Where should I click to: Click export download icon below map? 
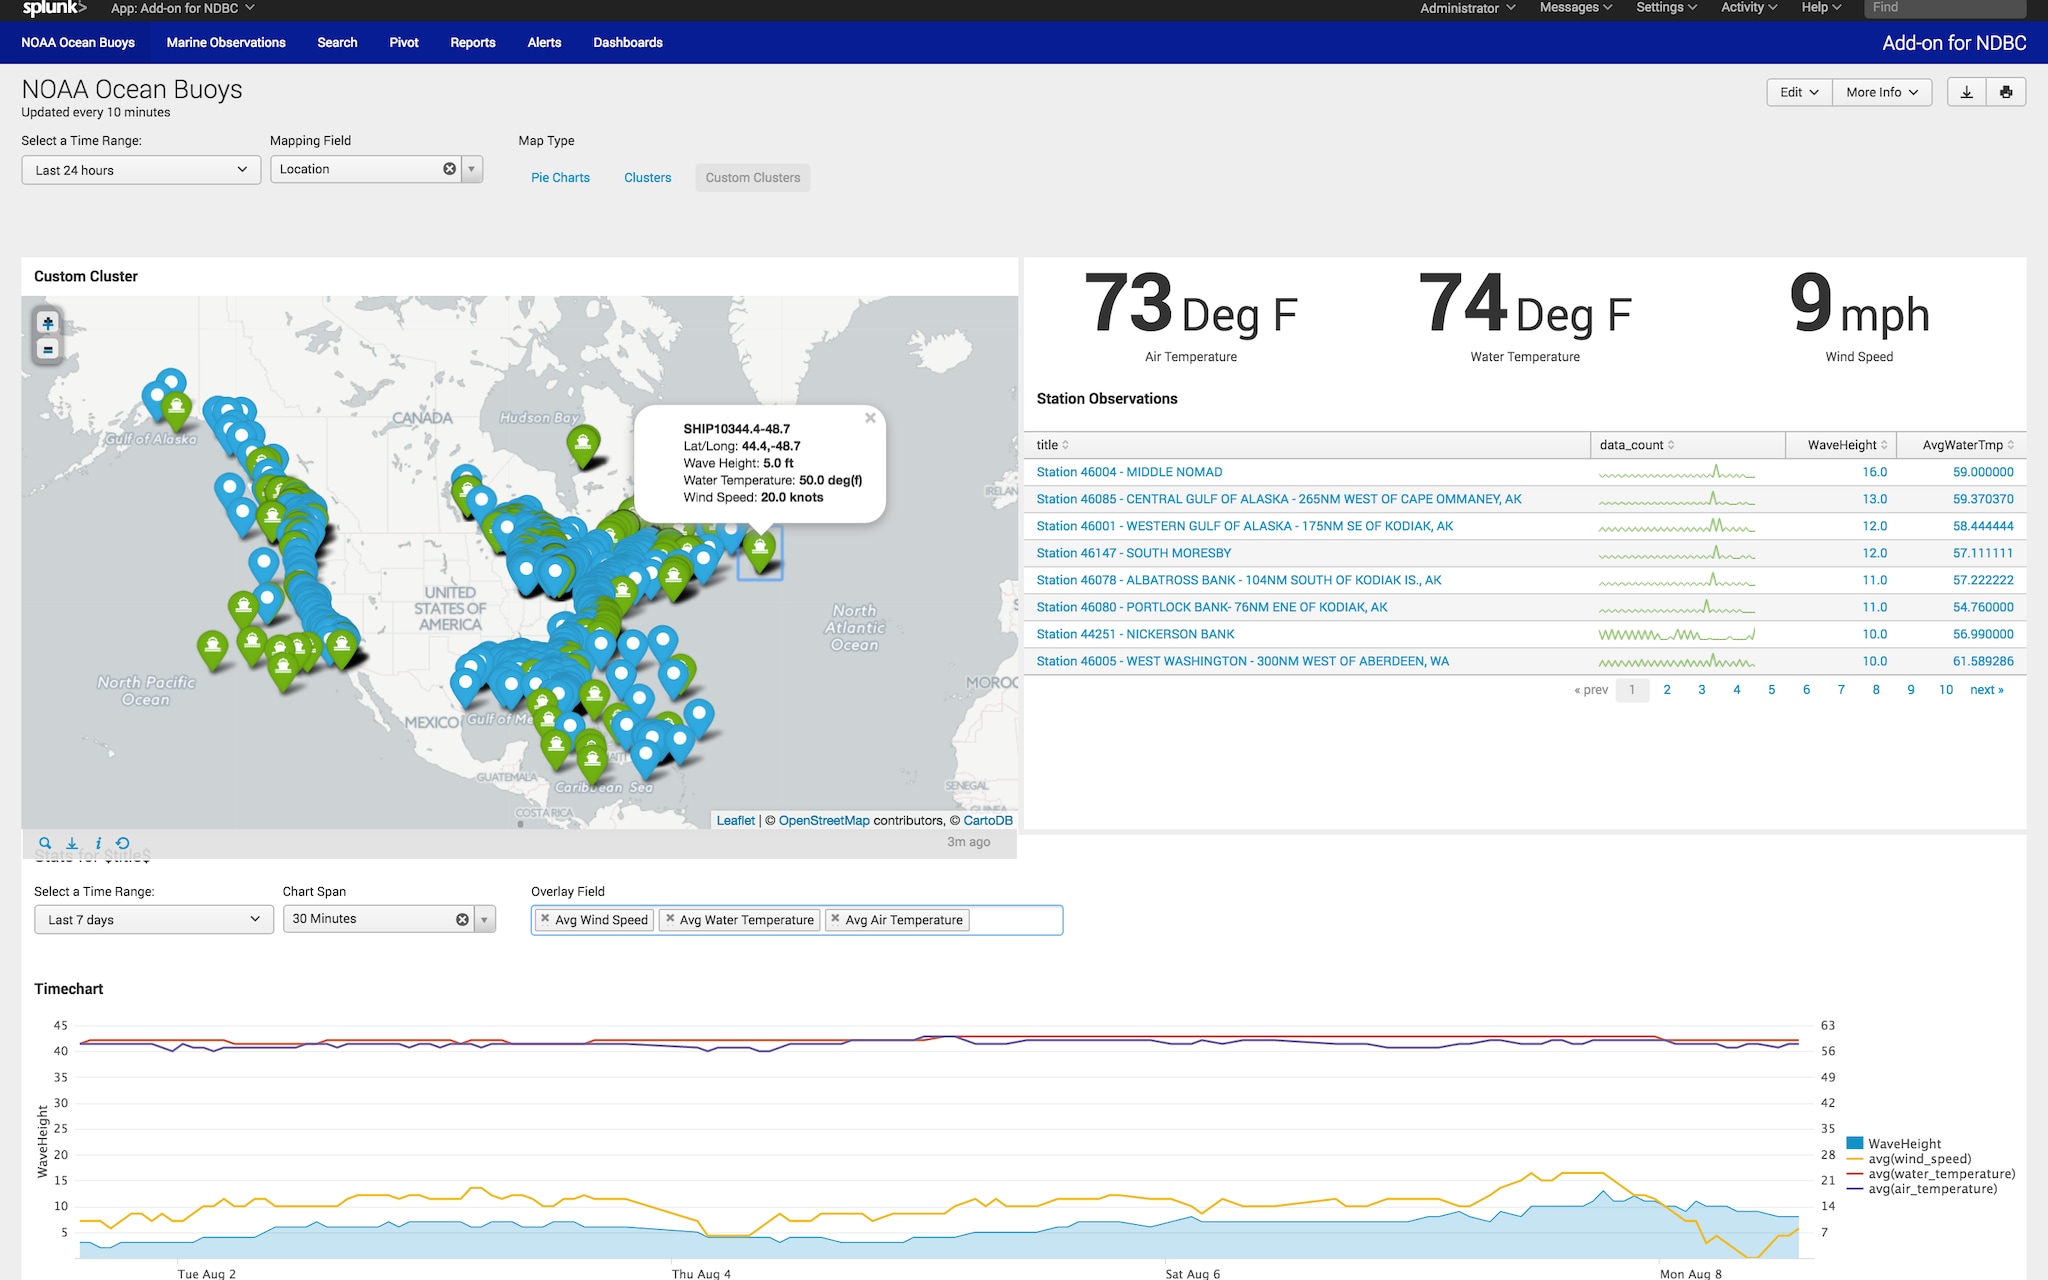[x=72, y=843]
